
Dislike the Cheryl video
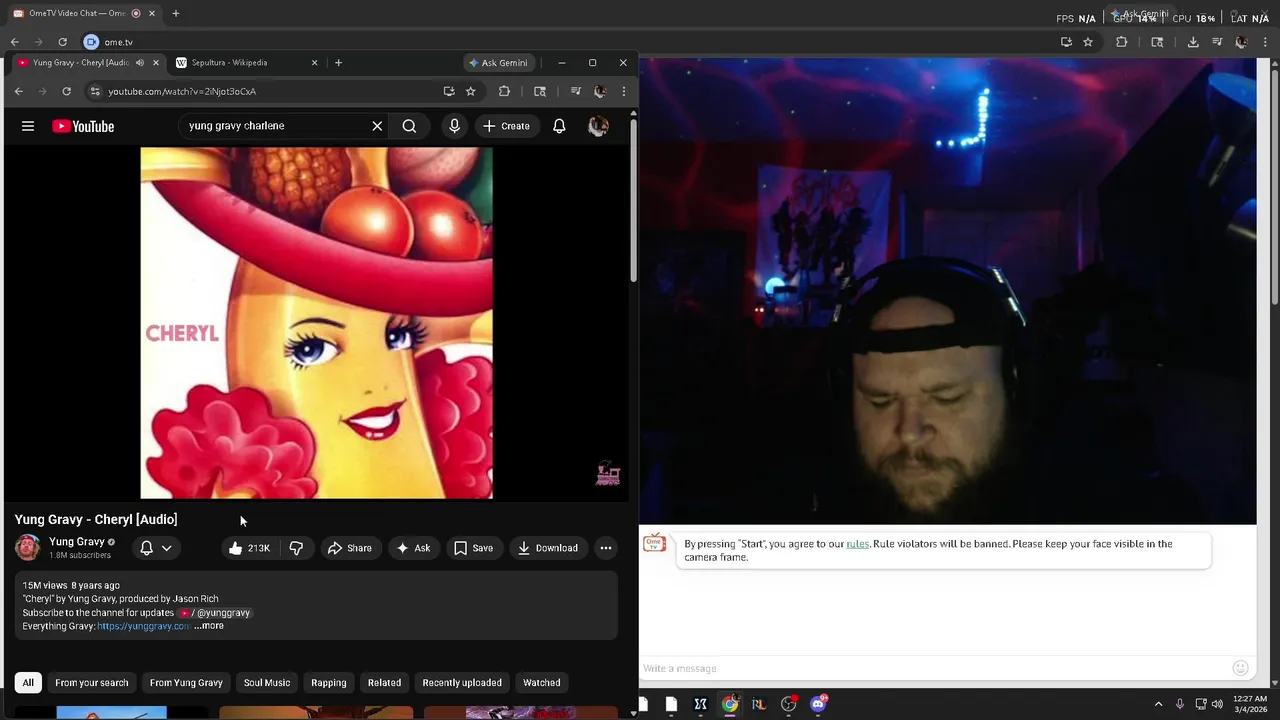296,548
